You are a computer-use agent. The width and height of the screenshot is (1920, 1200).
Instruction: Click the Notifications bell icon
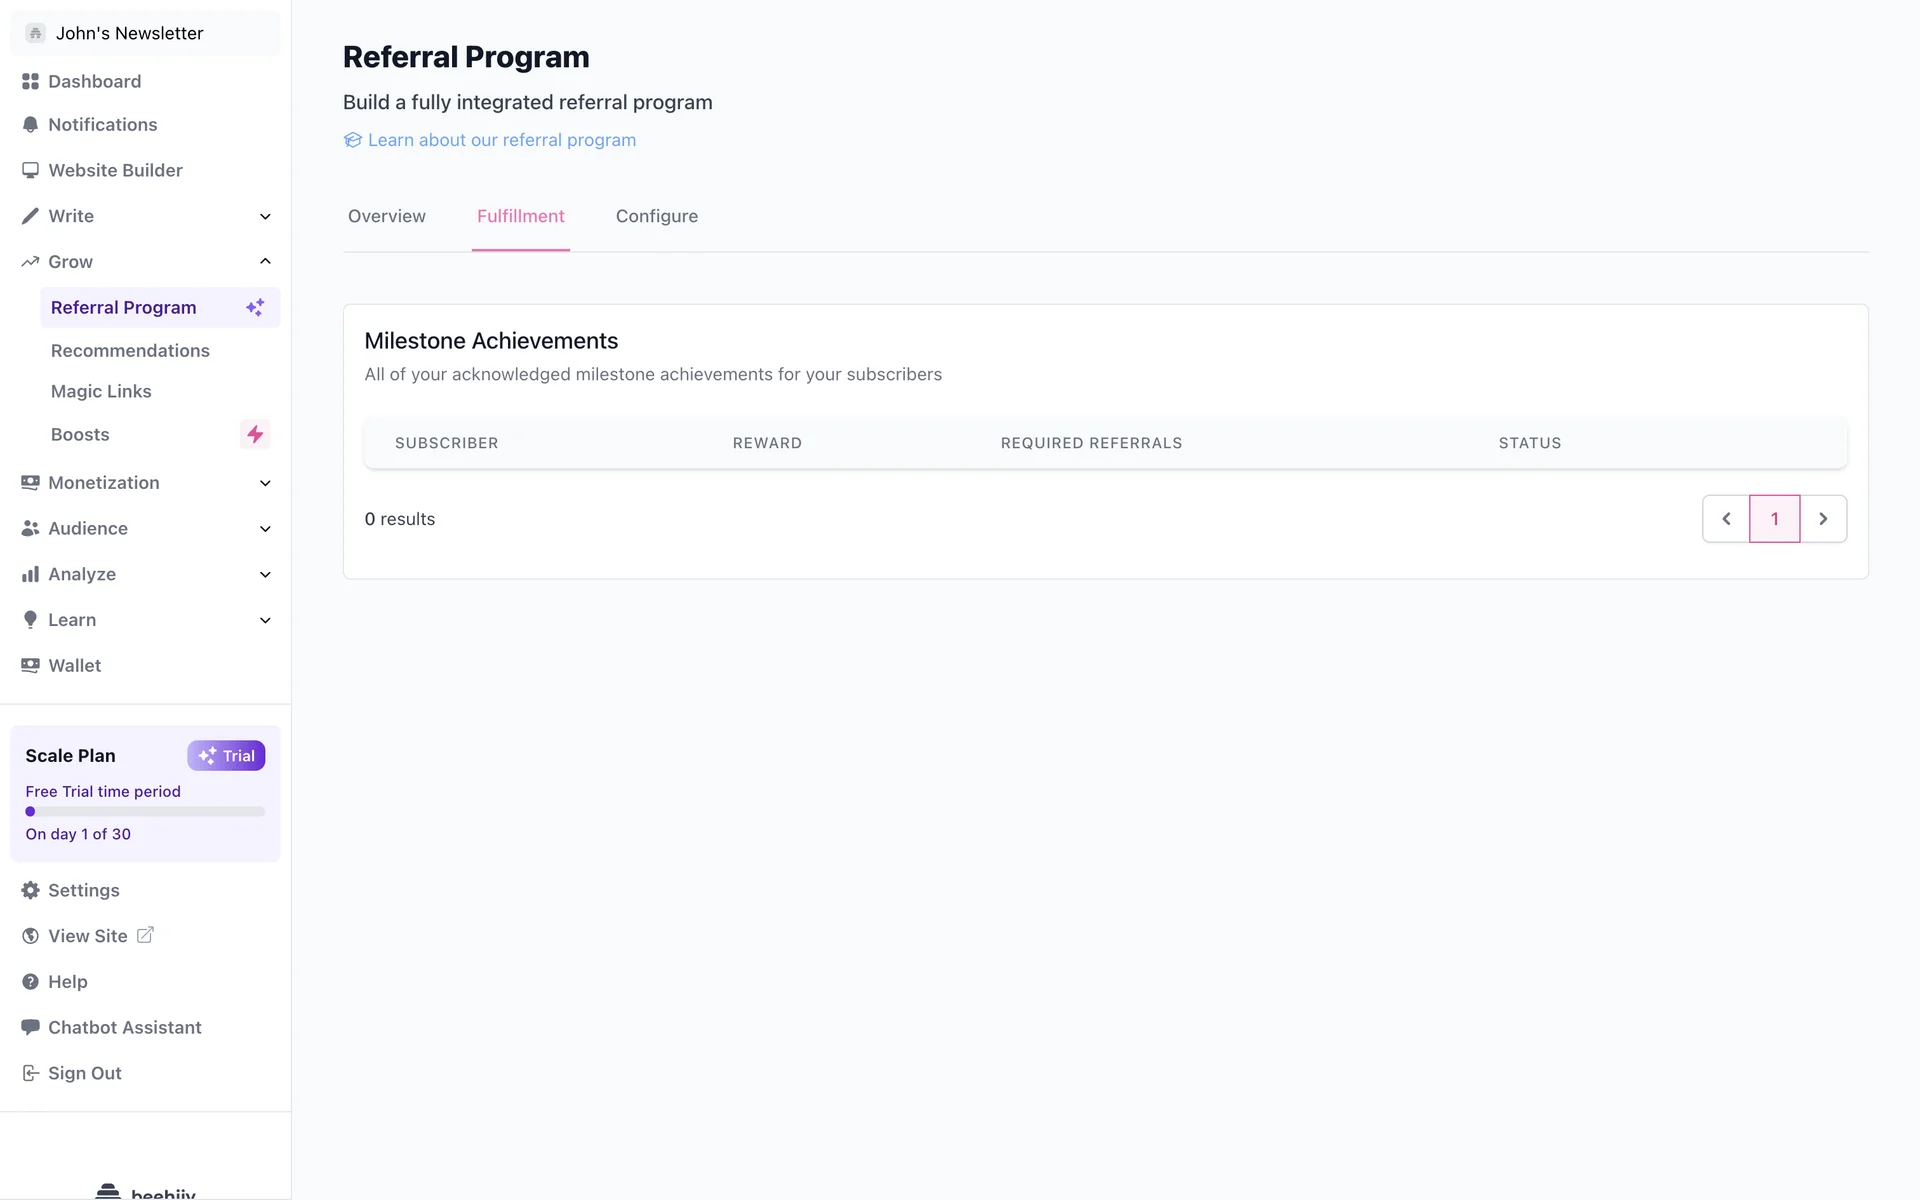(30, 125)
